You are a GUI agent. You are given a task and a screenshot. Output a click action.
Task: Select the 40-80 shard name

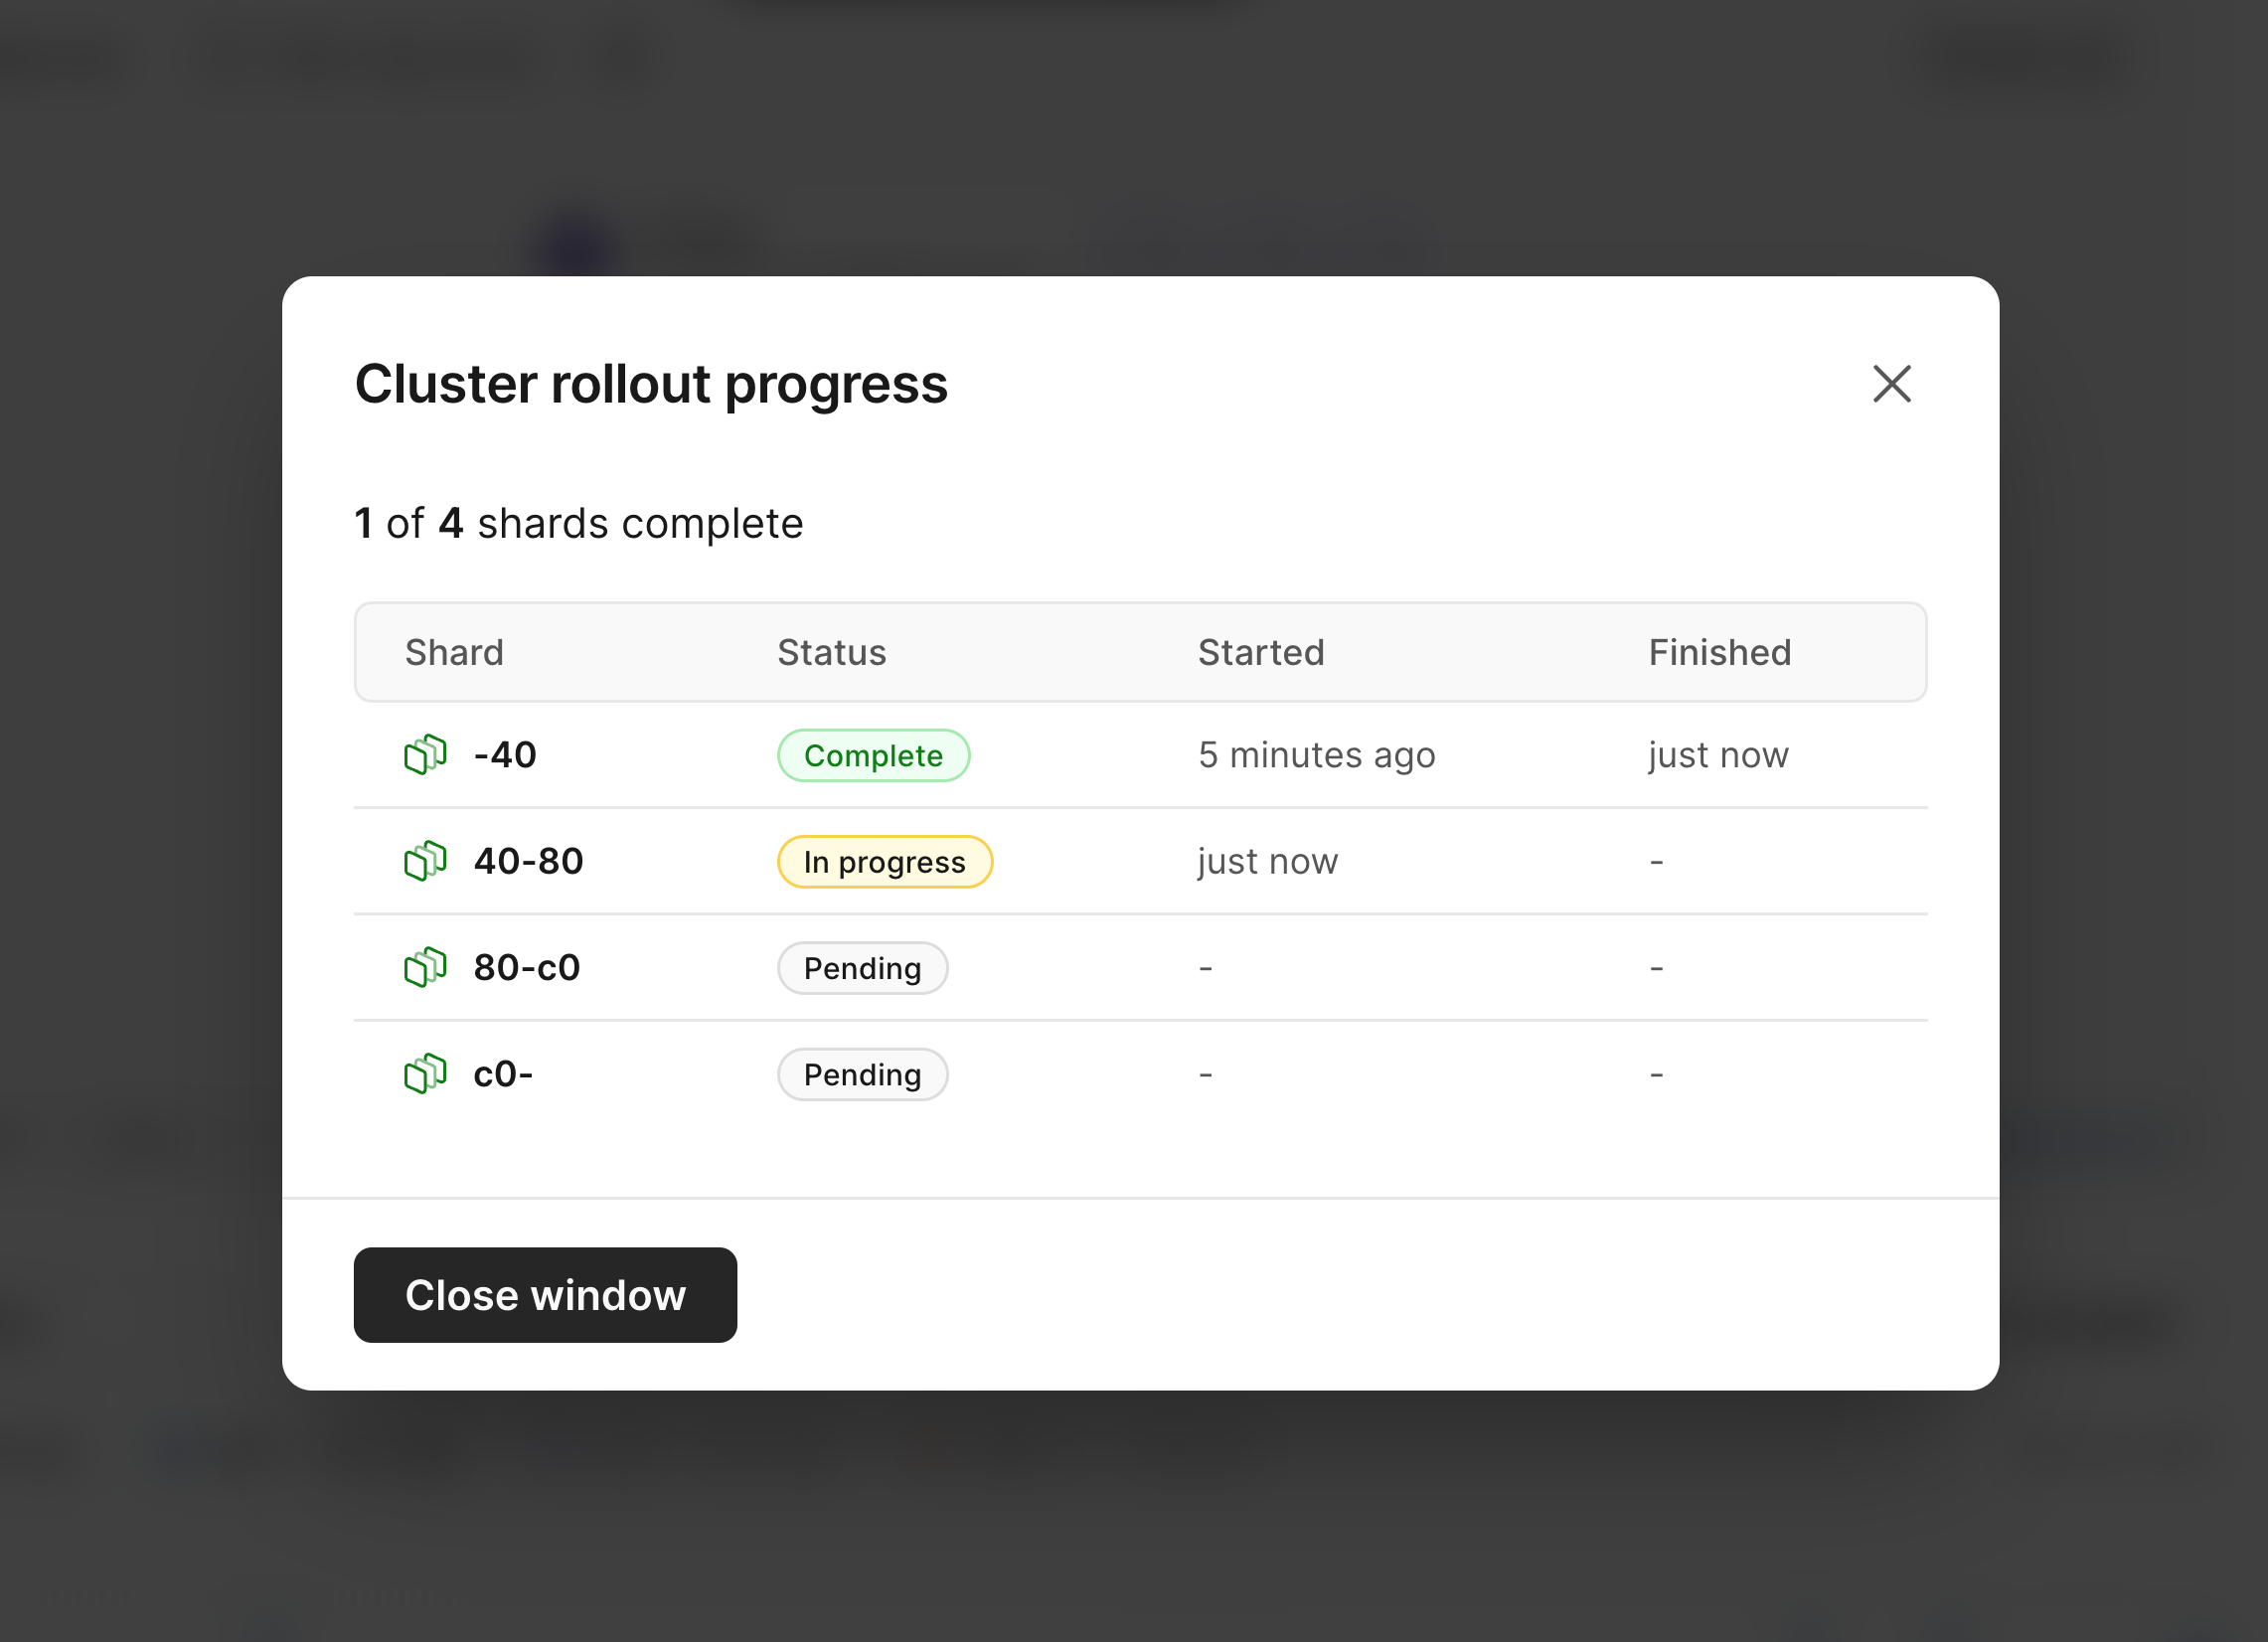coord(528,861)
